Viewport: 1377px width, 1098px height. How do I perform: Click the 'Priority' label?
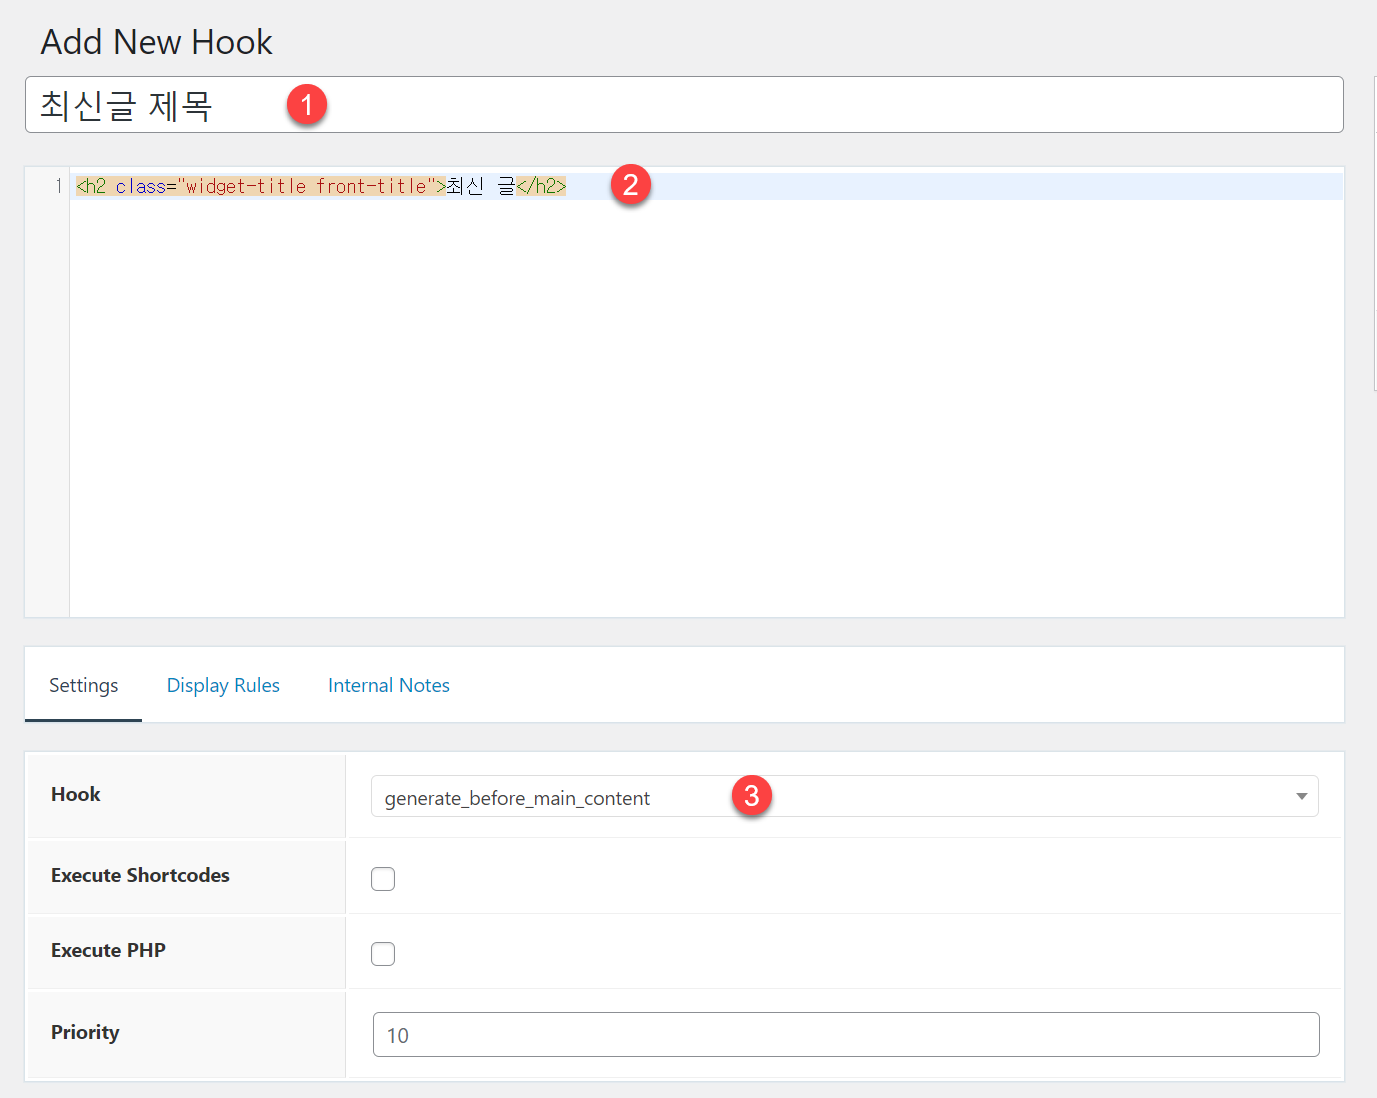85,1032
